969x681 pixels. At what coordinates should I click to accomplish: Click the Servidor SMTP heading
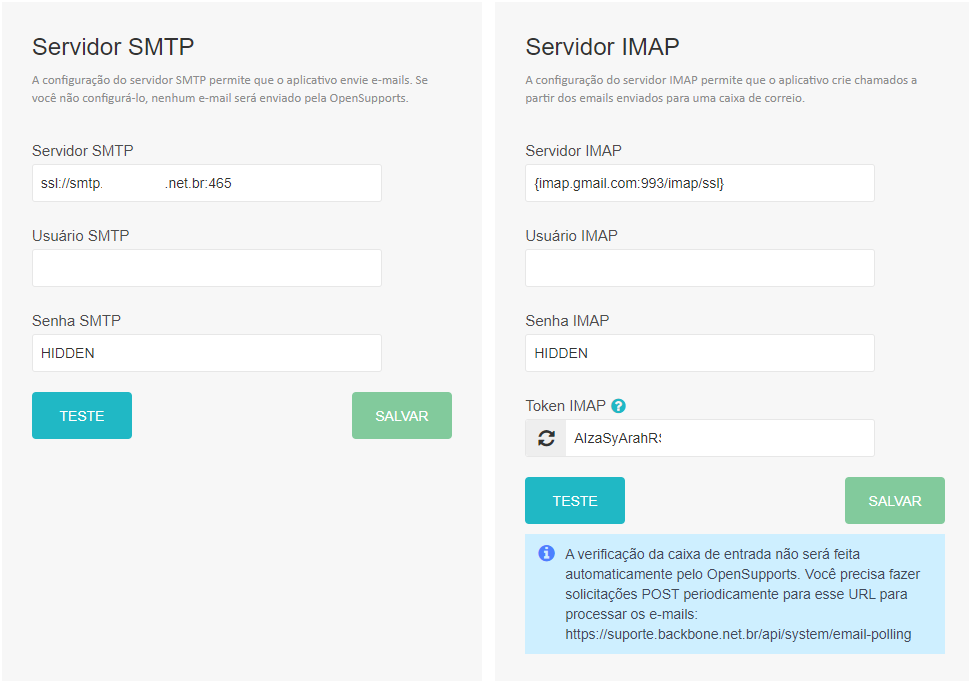pyautogui.click(x=112, y=47)
